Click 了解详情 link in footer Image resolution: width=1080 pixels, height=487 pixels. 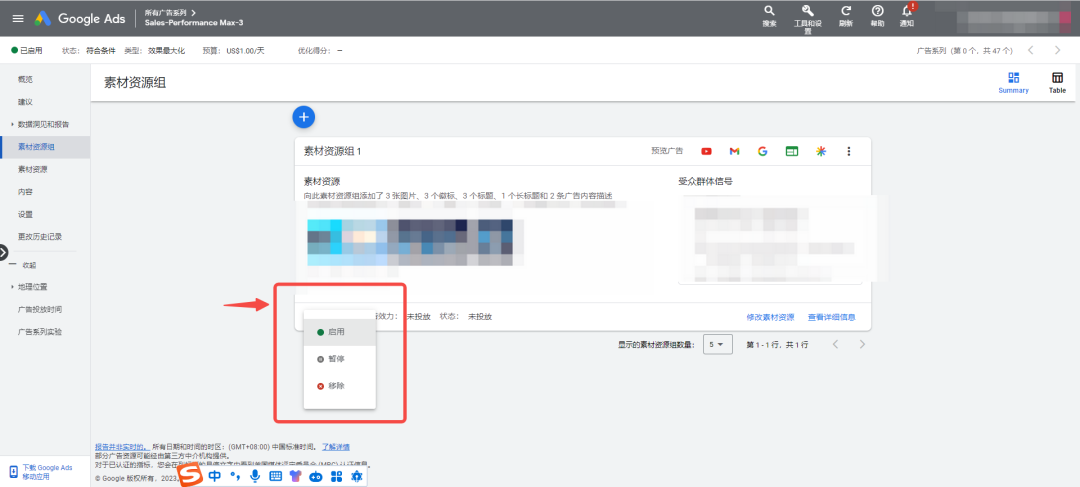(x=335, y=447)
